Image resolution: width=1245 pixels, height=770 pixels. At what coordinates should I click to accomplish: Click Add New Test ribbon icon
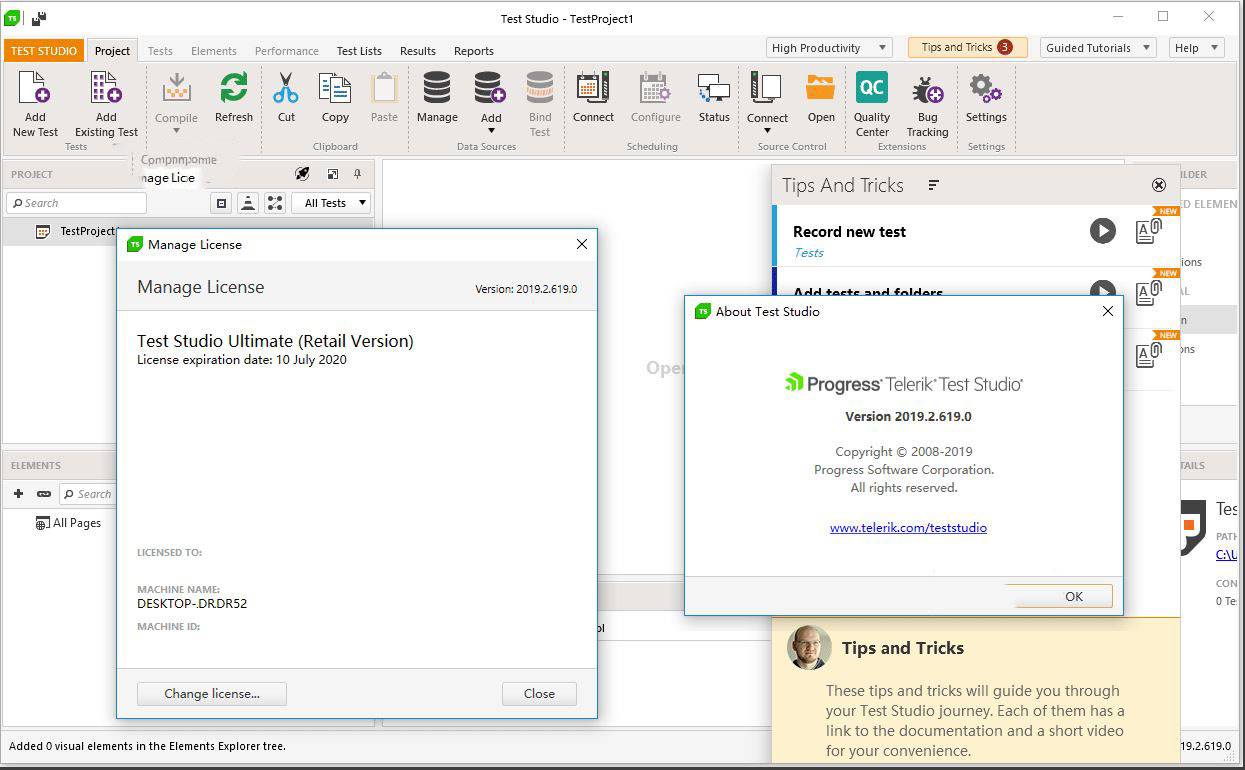tap(35, 90)
